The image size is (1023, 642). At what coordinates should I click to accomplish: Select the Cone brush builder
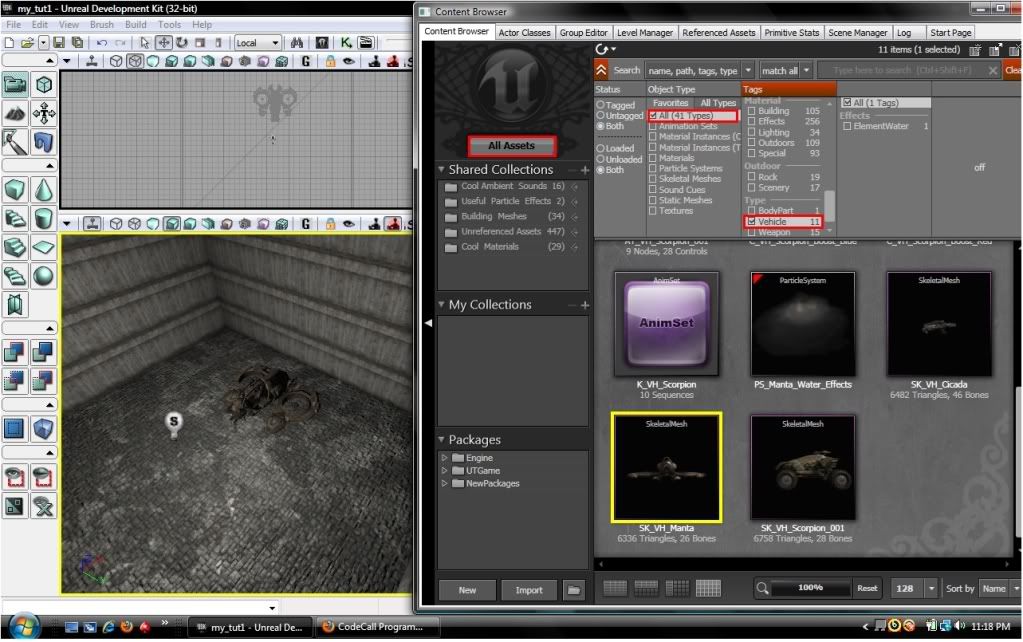coord(44,190)
